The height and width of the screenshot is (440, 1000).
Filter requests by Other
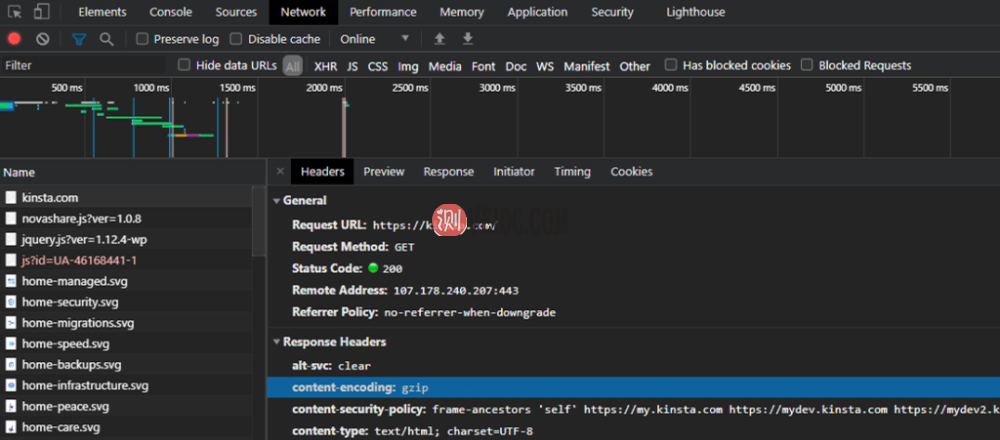(635, 66)
